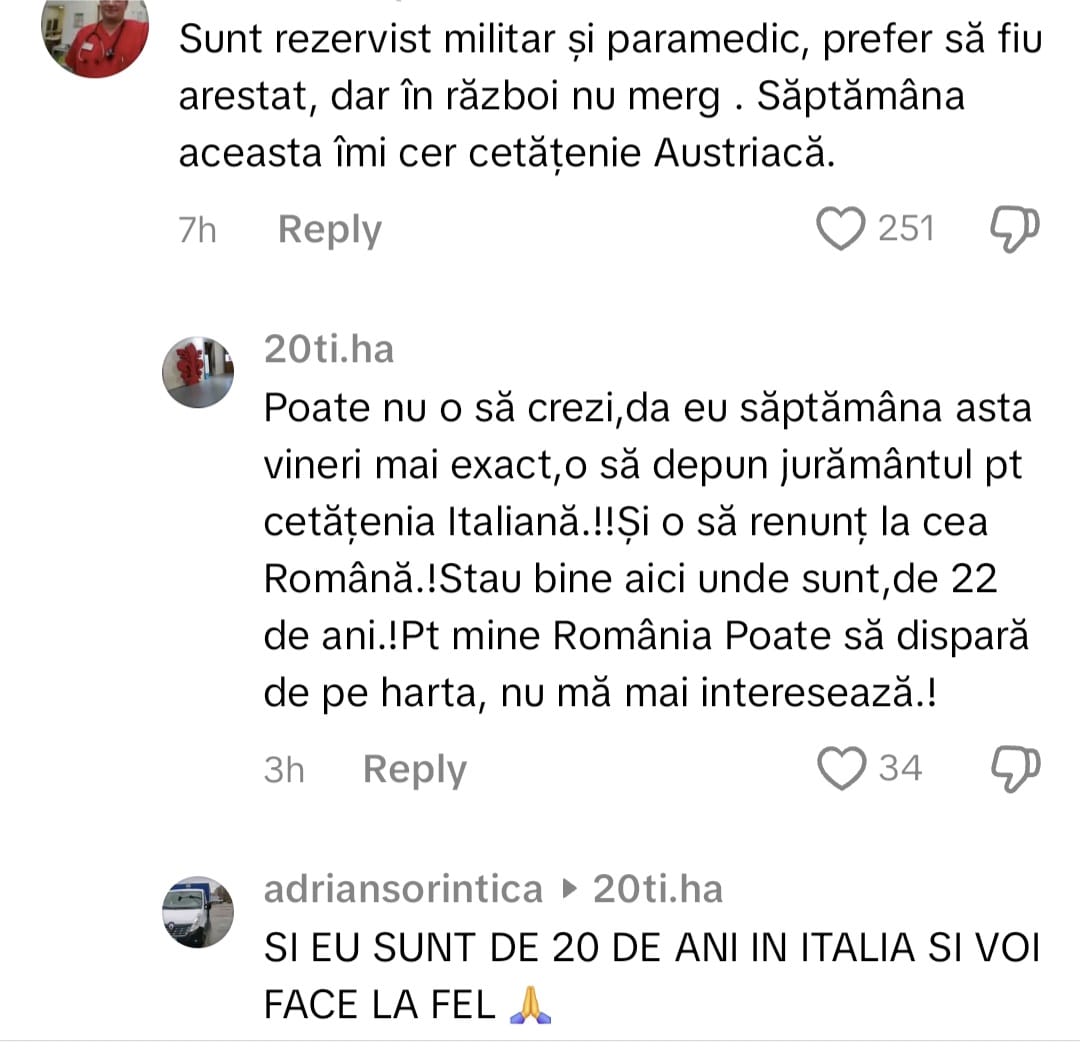Viewport: 1080px width, 1054px height.
Task: Click the reply arrow between adriansorintica and 20ti.ha
Action: 568,889
